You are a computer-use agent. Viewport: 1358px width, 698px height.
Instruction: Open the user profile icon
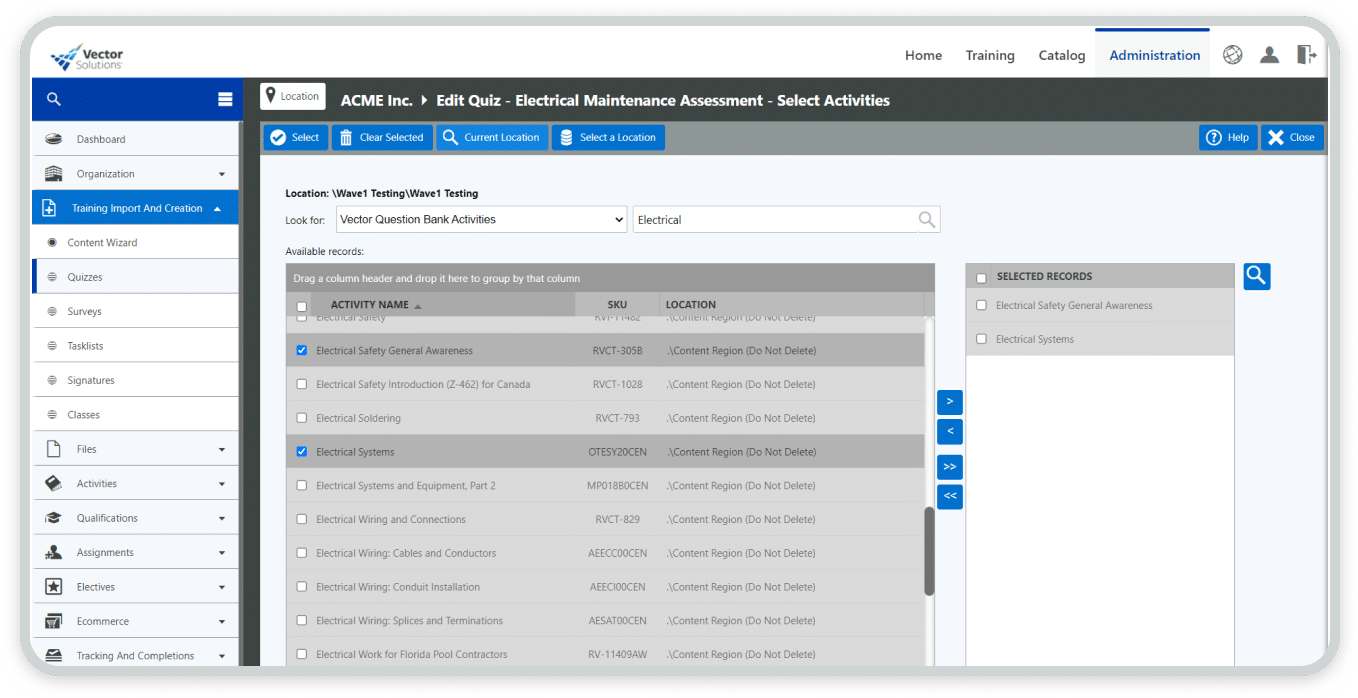tap(1269, 55)
